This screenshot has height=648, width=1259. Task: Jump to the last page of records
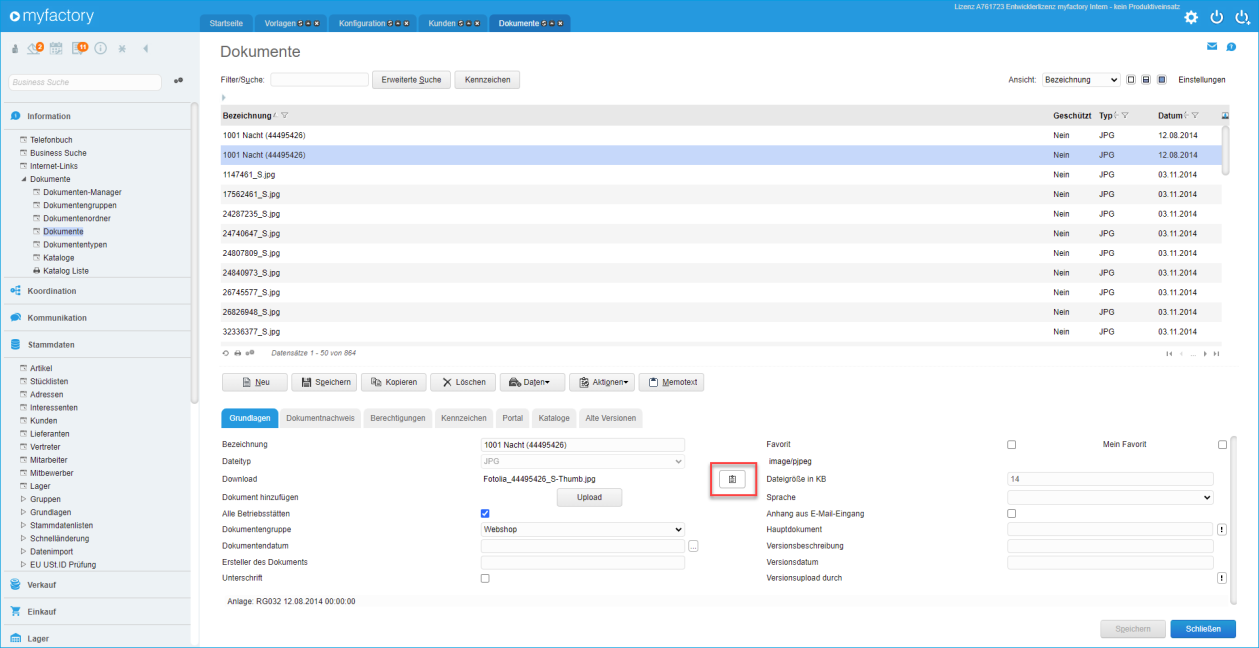[1217, 354]
